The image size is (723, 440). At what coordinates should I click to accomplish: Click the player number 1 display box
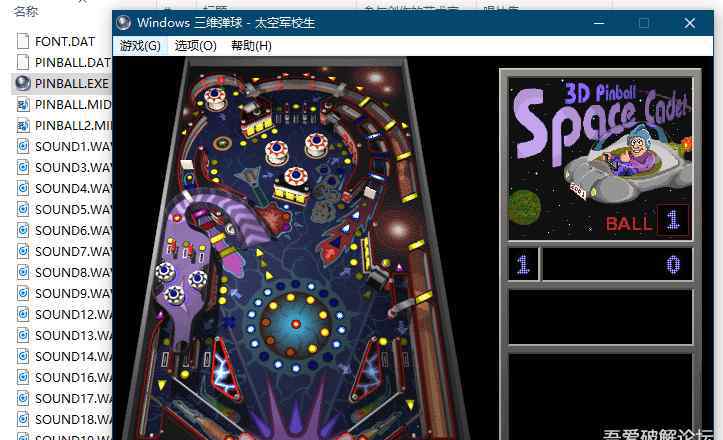tap(523, 264)
